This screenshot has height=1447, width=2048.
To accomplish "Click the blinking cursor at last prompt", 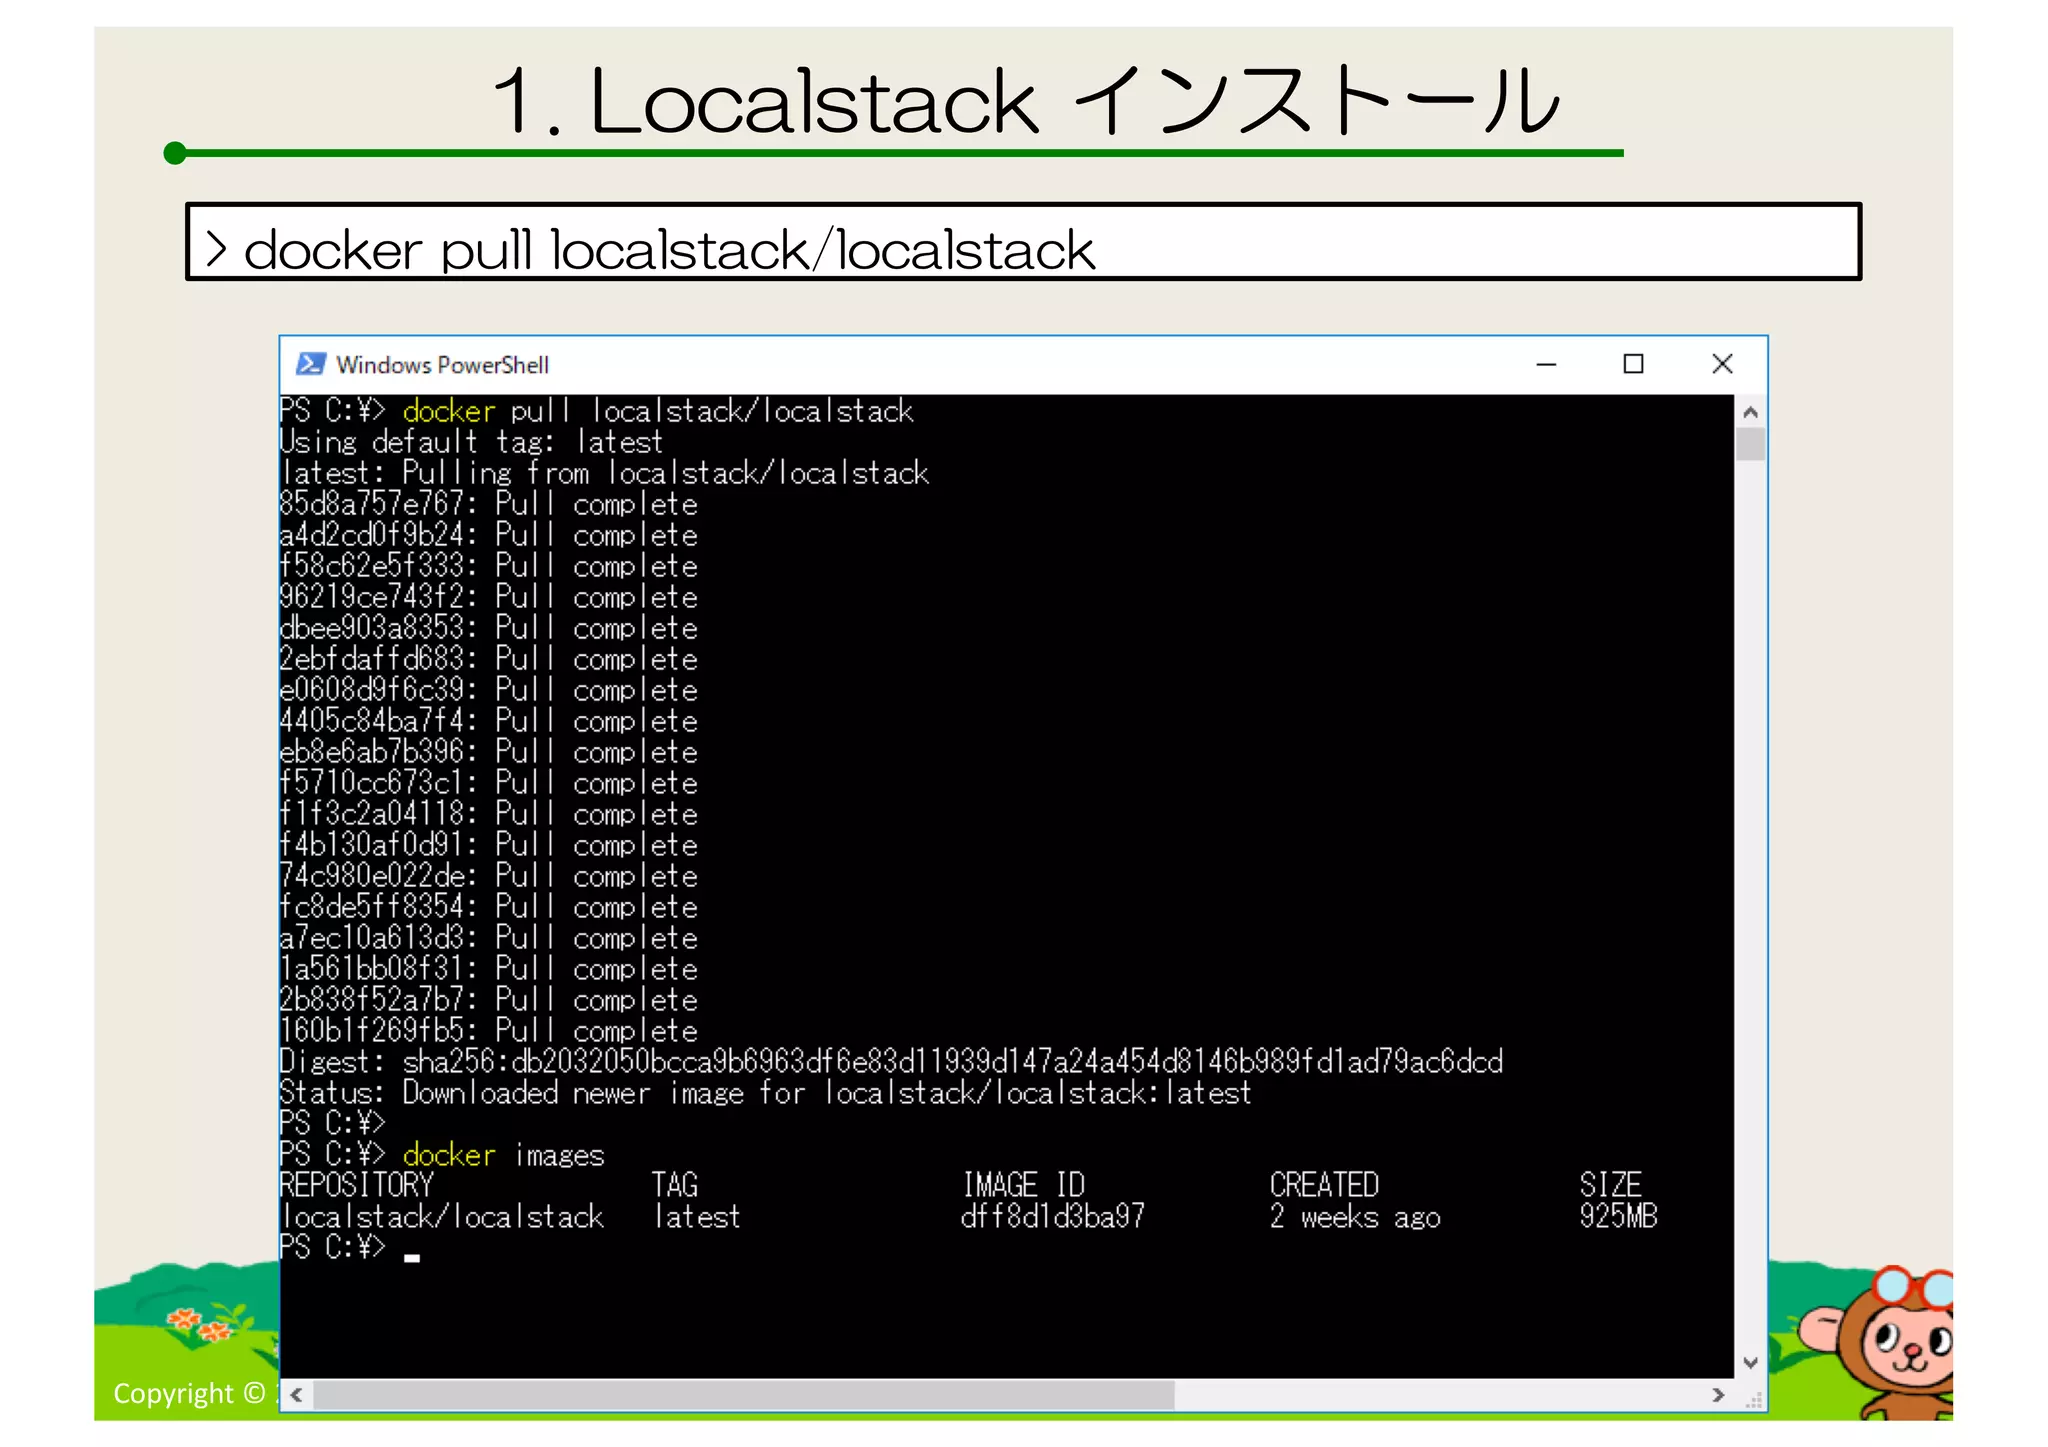I will tap(412, 1258).
